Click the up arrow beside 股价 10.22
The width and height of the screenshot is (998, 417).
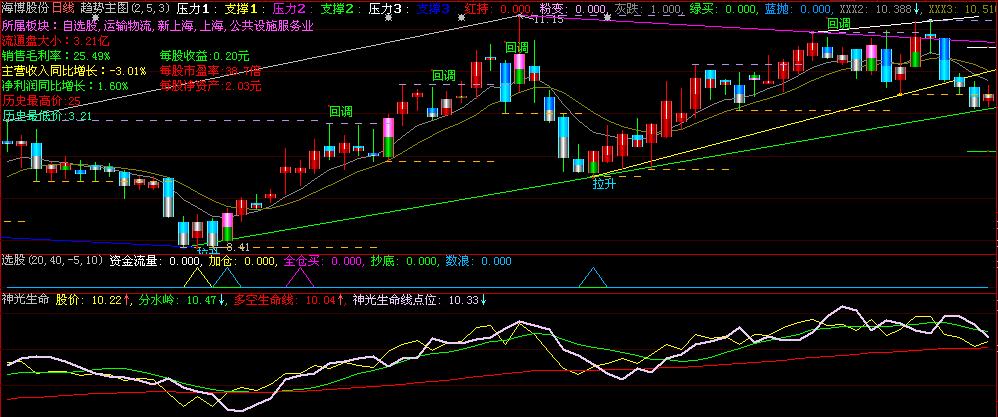[127, 299]
